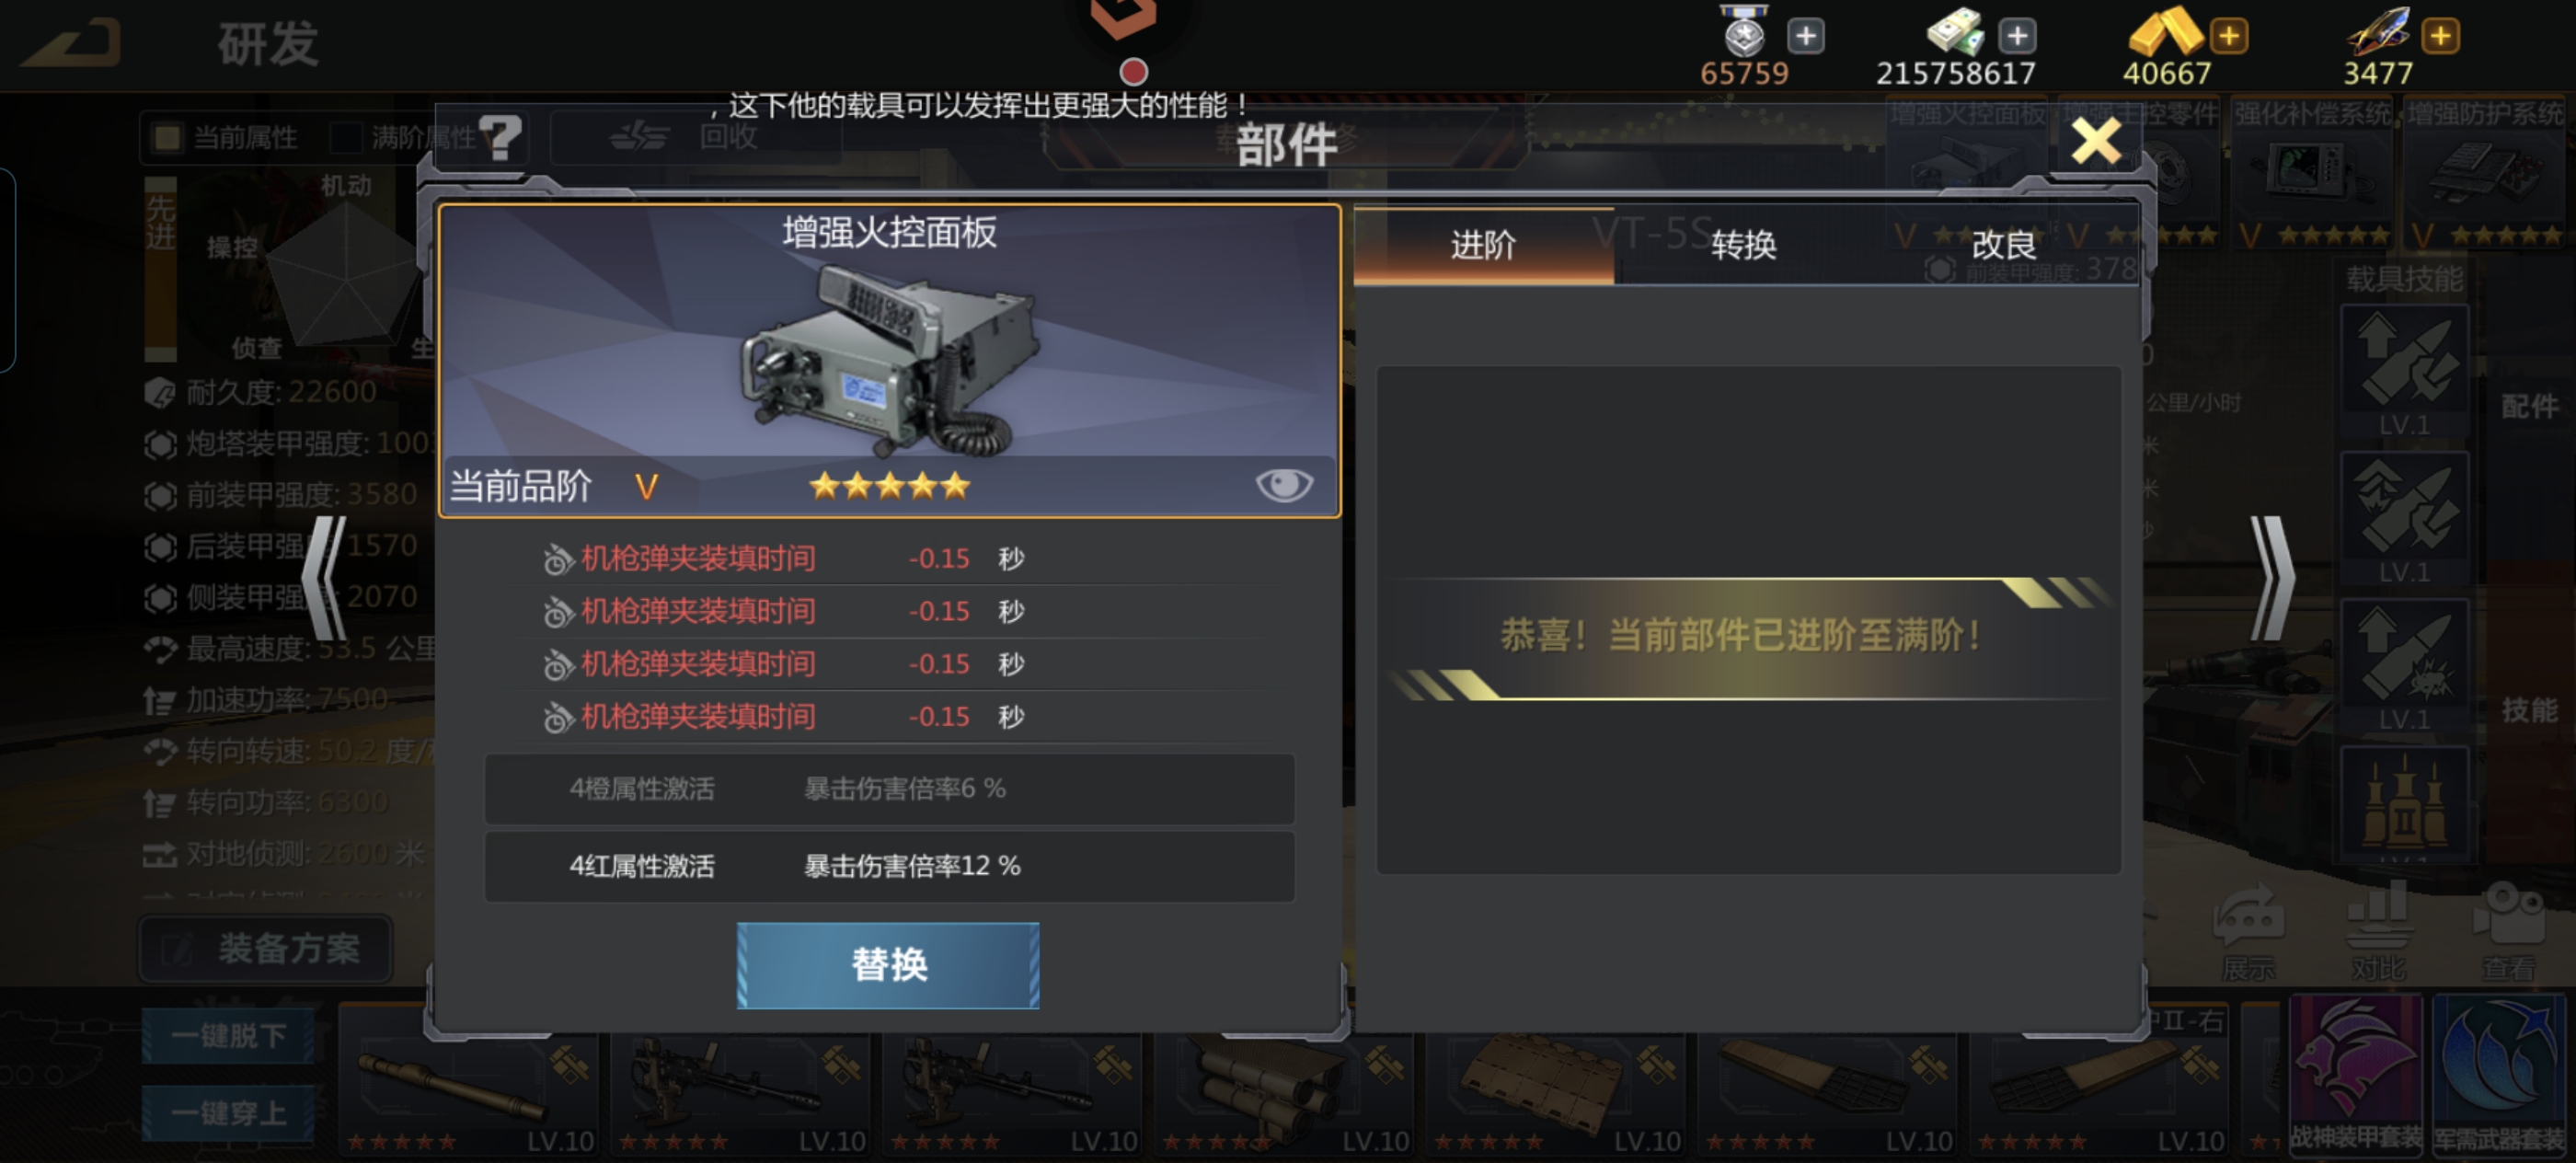2576x1163 pixels.
Task: Add more gold bars with plus icon
Action: coord(2229,36)
